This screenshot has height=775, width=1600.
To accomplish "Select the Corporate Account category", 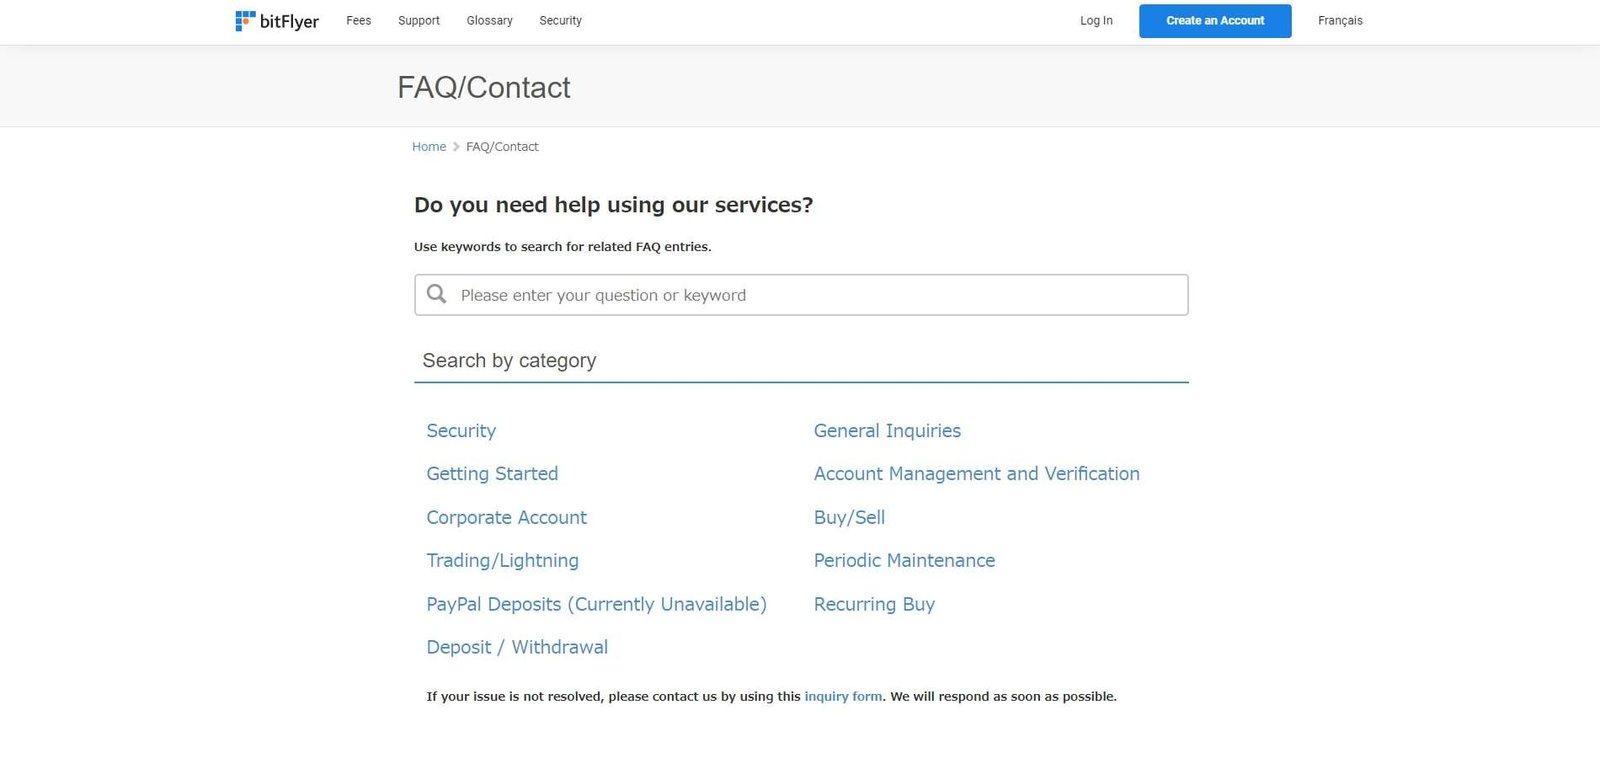I will pyautogui.click(x=506, y=518).
